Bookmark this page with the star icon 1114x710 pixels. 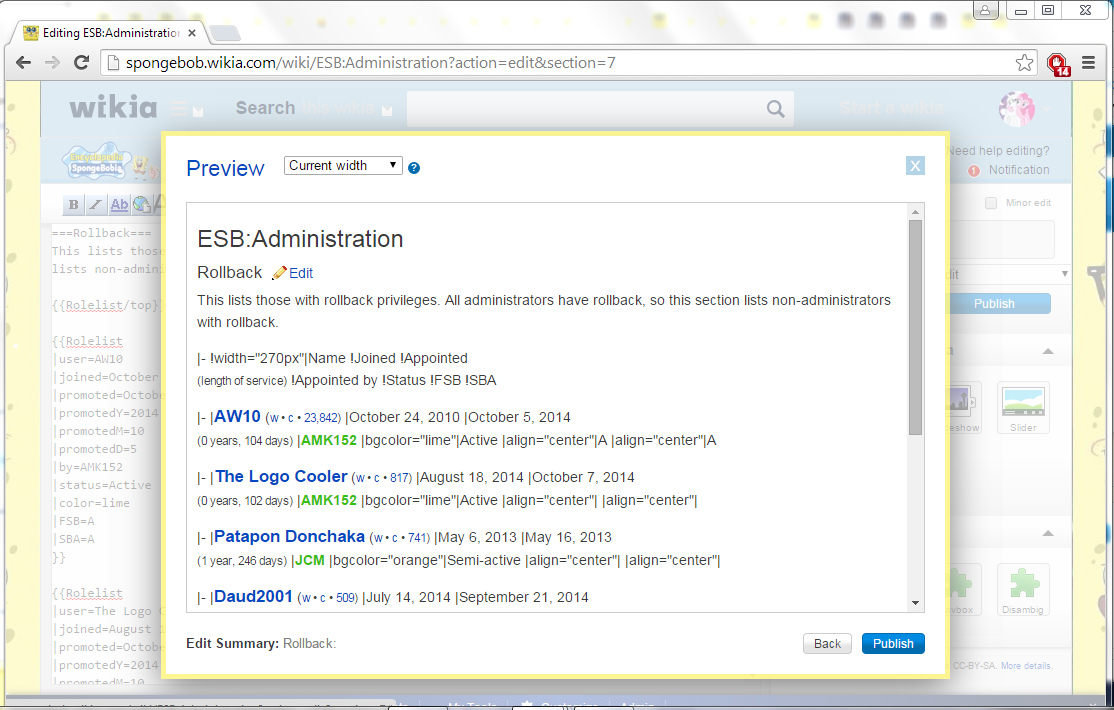[1024, 63]
